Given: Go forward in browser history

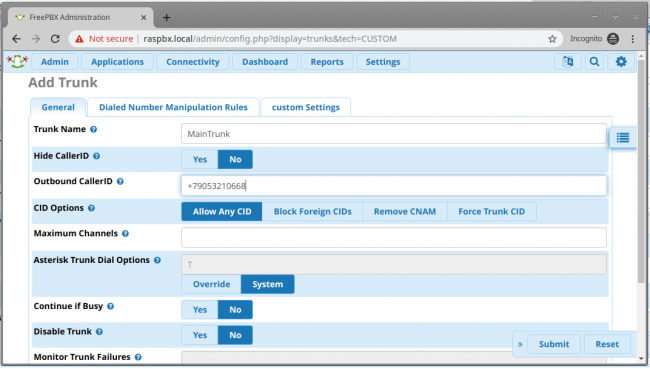Looking at the screenshot, I should [36, 39].
